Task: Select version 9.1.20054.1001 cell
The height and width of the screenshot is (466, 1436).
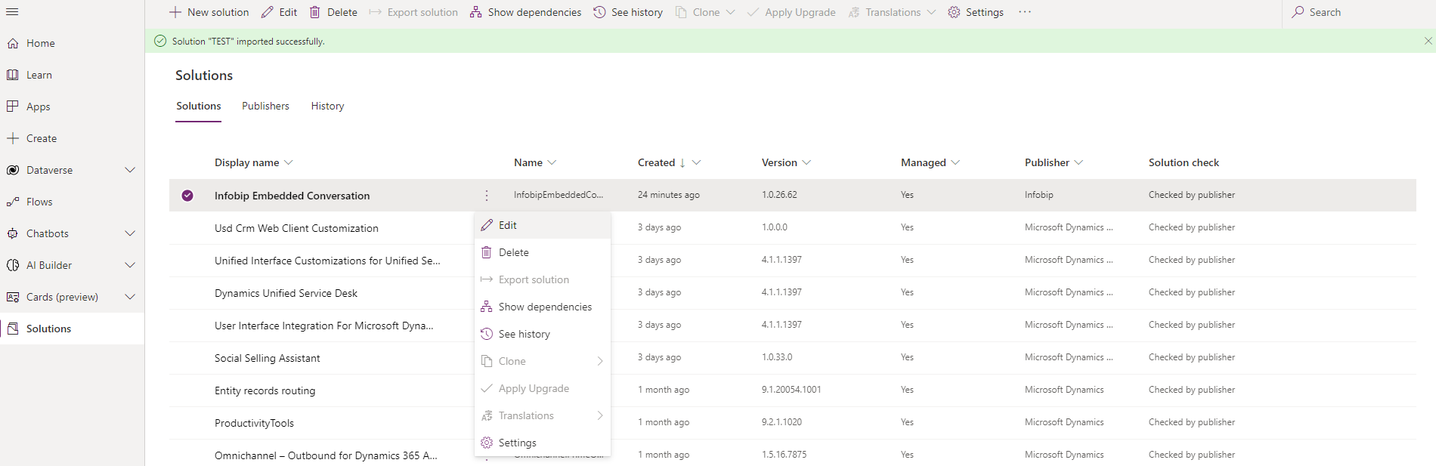Action: coord(791,390)
